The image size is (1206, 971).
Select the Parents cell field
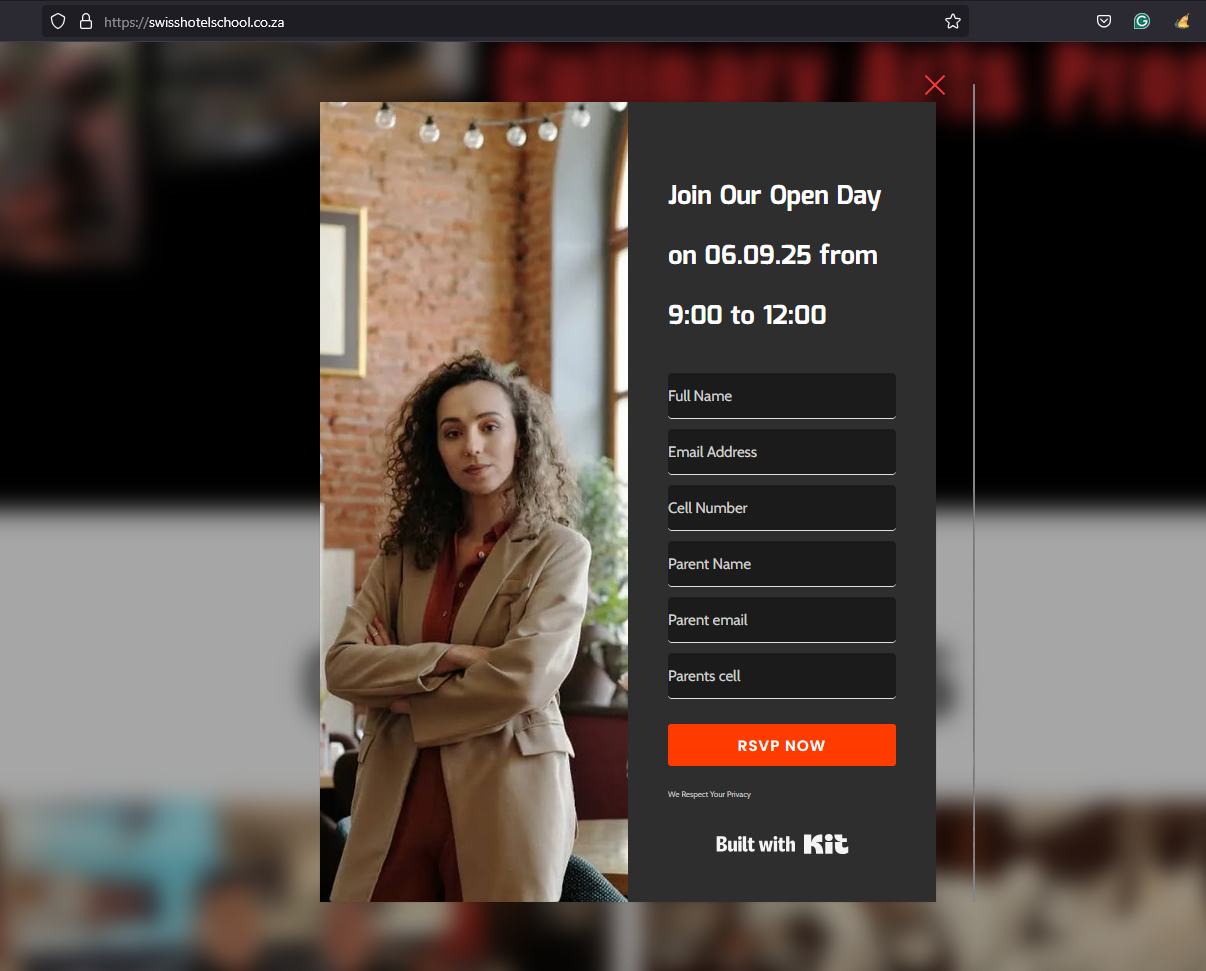(782, 676)
